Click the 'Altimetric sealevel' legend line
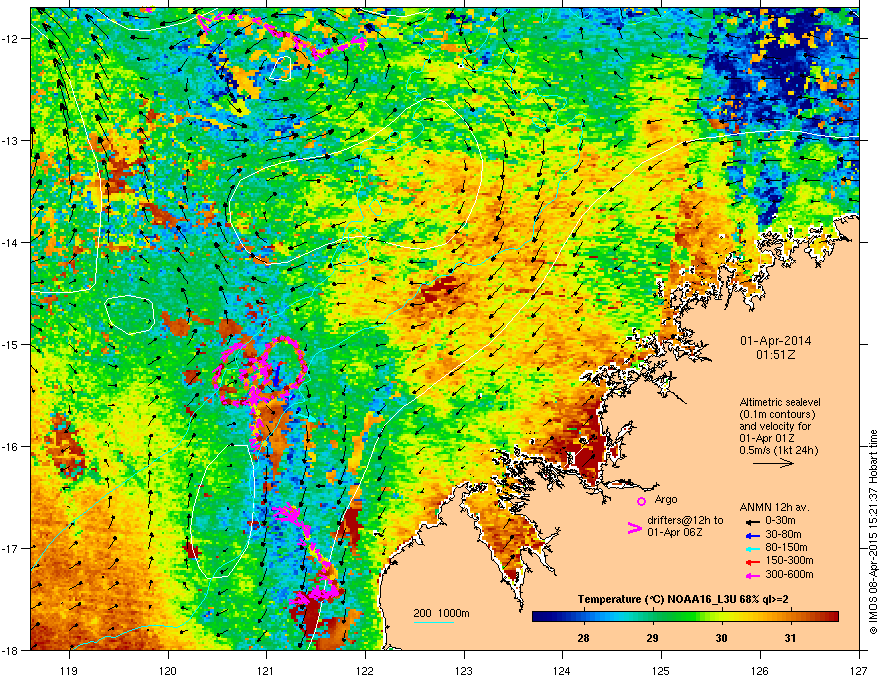880x680 pixels. click(x=780, y=402)
